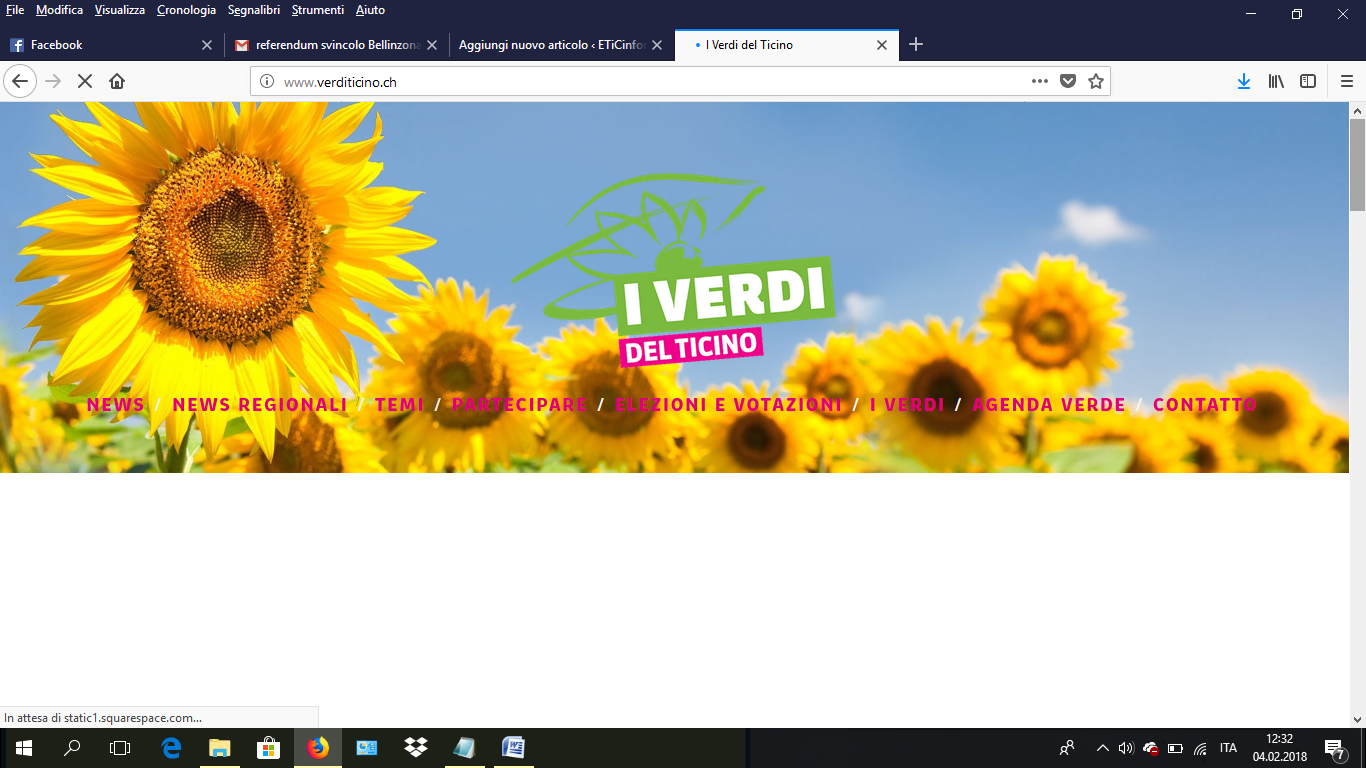Open the Wi-Fi network icon in tray
1366x768 pixels.
1200,748
